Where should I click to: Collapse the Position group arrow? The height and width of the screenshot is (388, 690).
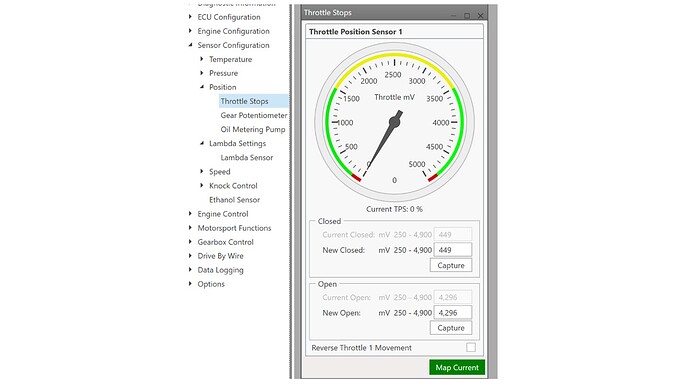(x=202, y=87)
